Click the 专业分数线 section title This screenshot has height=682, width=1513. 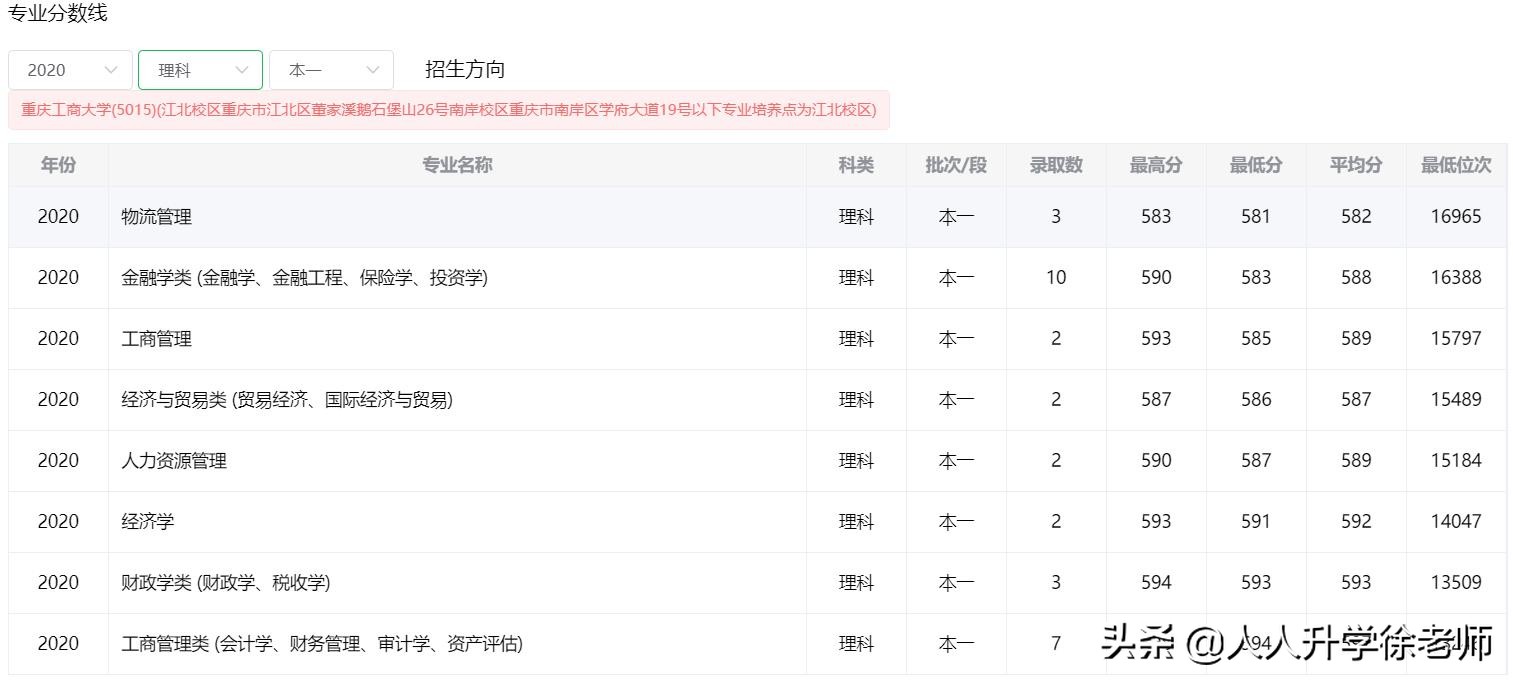58,14
